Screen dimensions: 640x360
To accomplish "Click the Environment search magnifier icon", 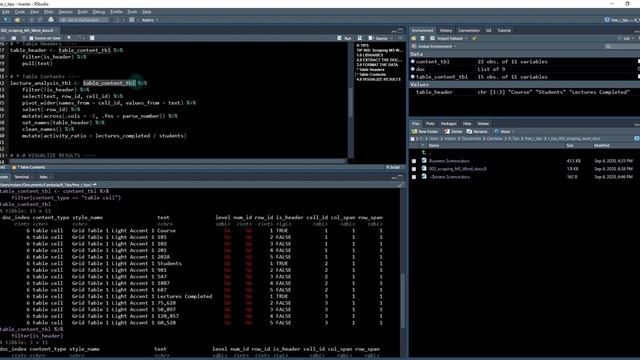I will pyautogui.click(x=608, y=47).
